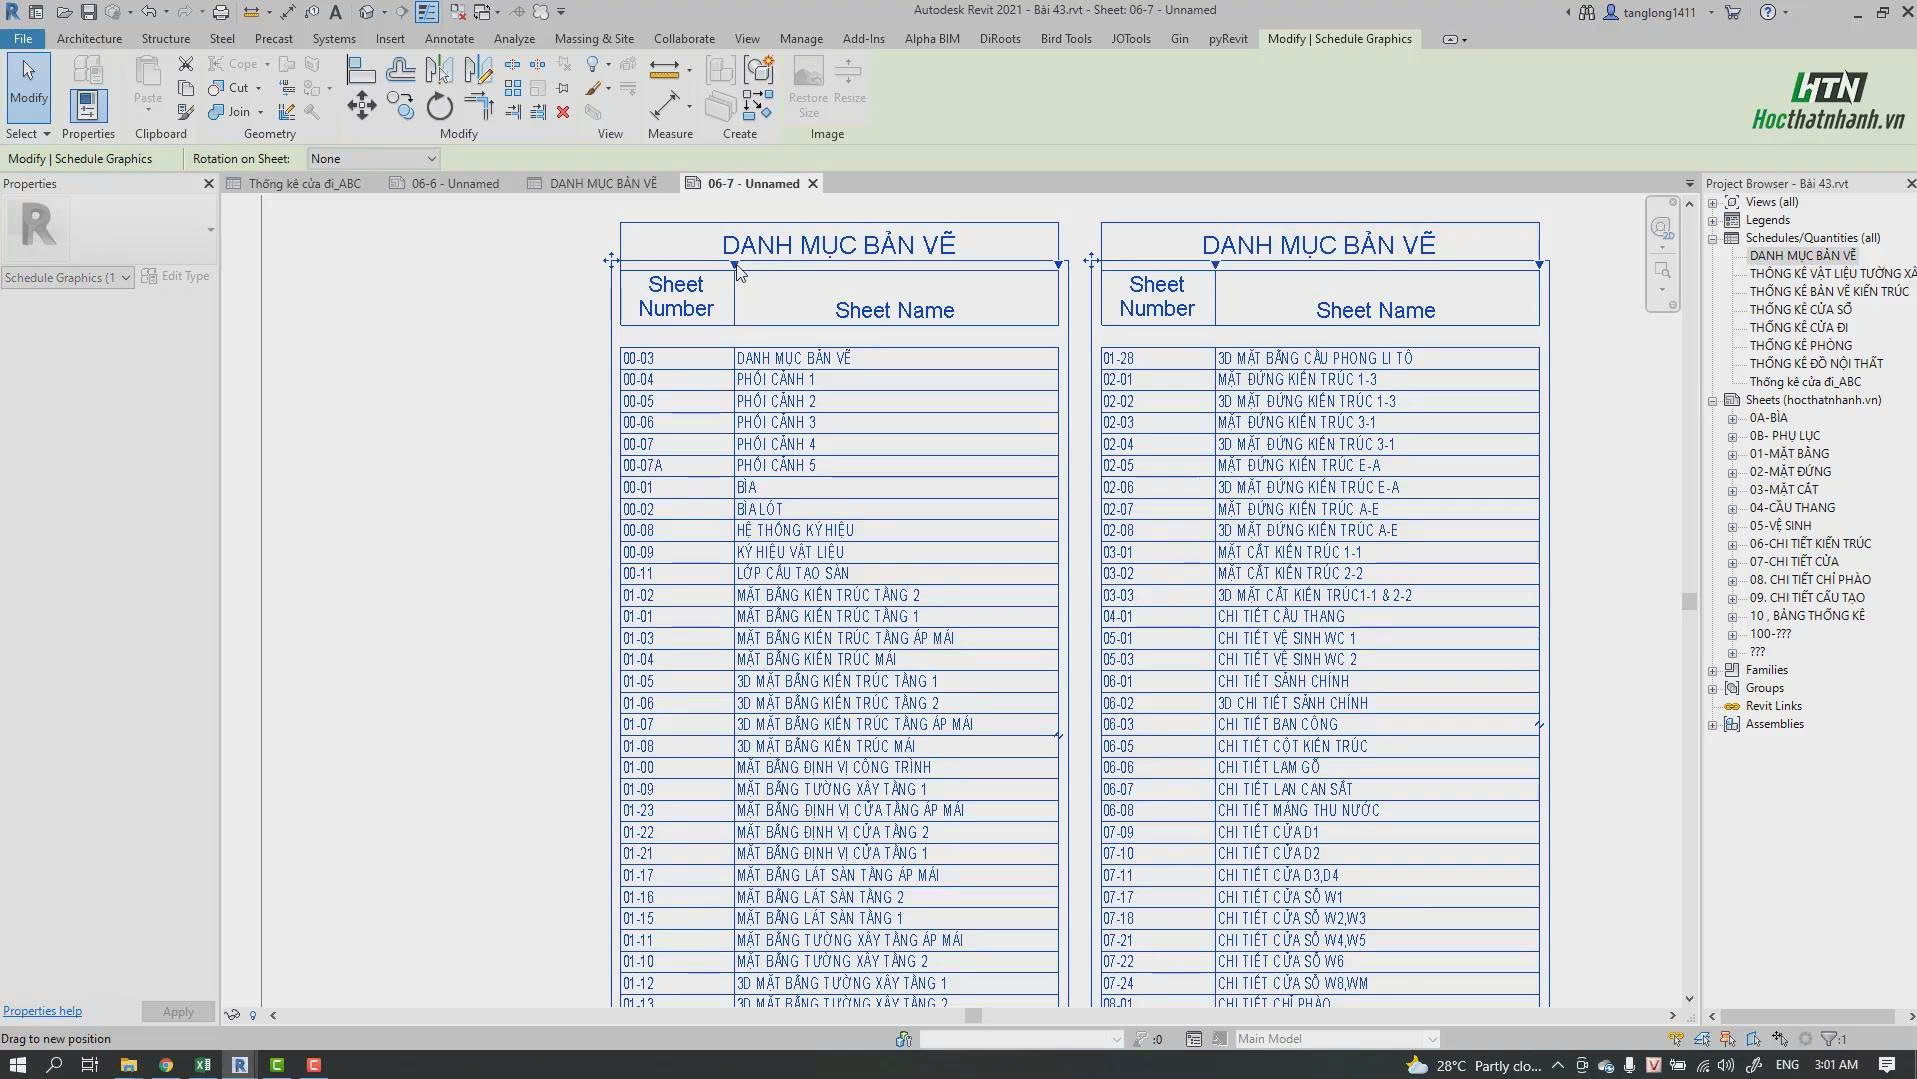
Task: Click the red Delete X icon
Action: [x=563, y=112]
